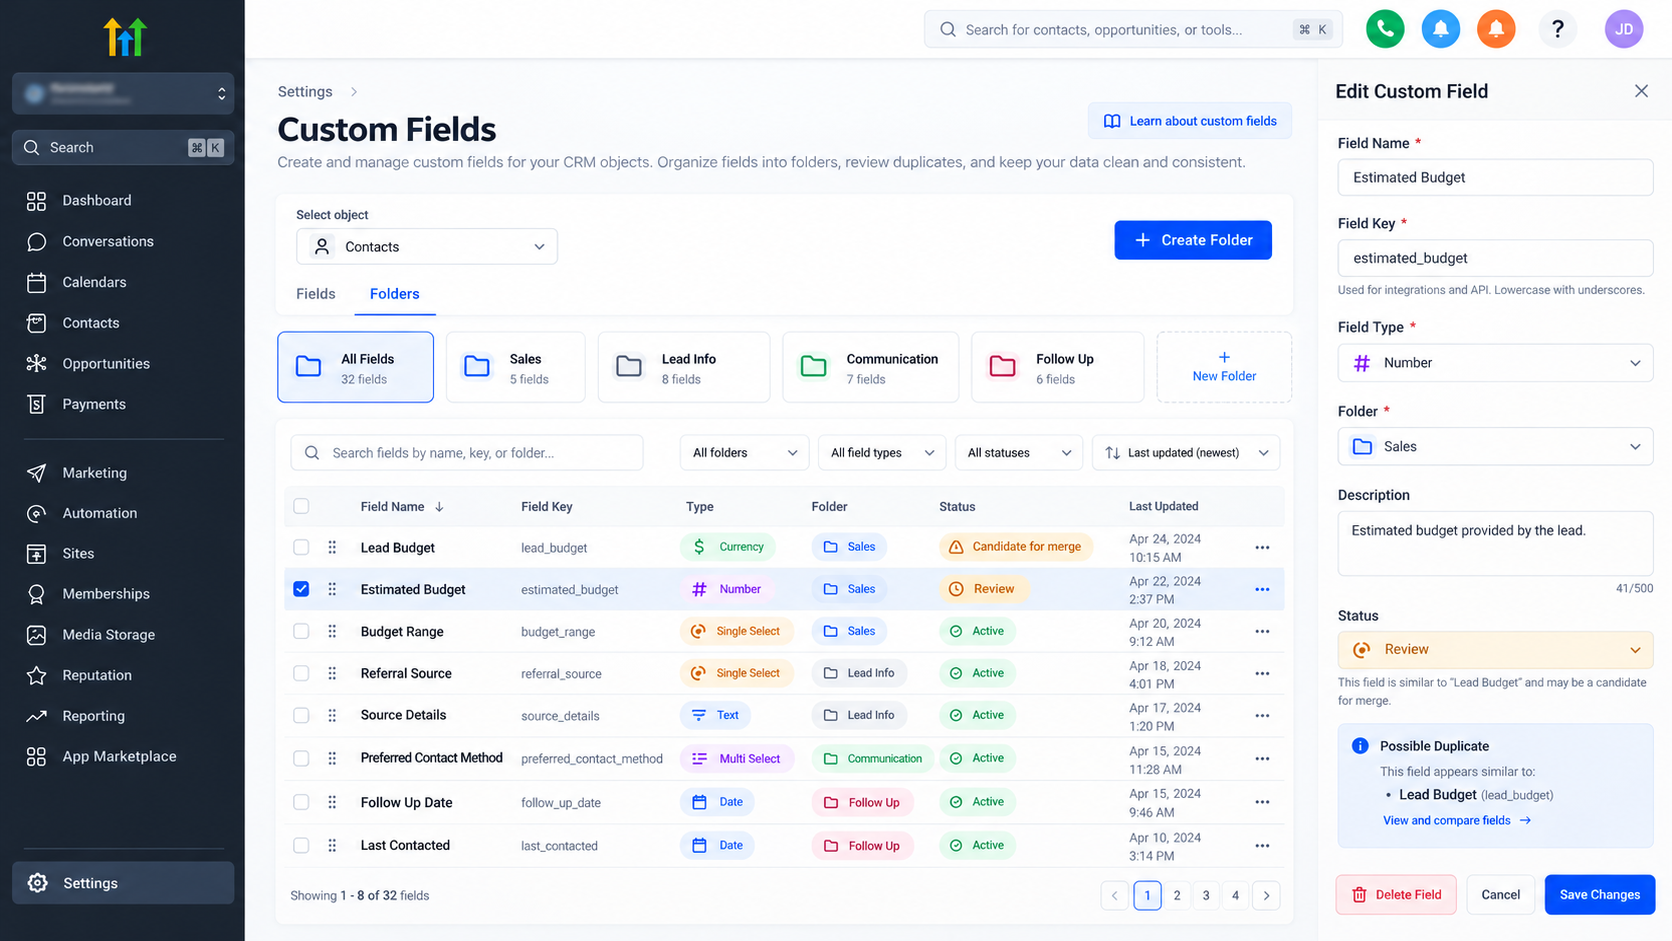
Task: Open the Folder Sales dropdown in panel
Action: click(1495, 447)
